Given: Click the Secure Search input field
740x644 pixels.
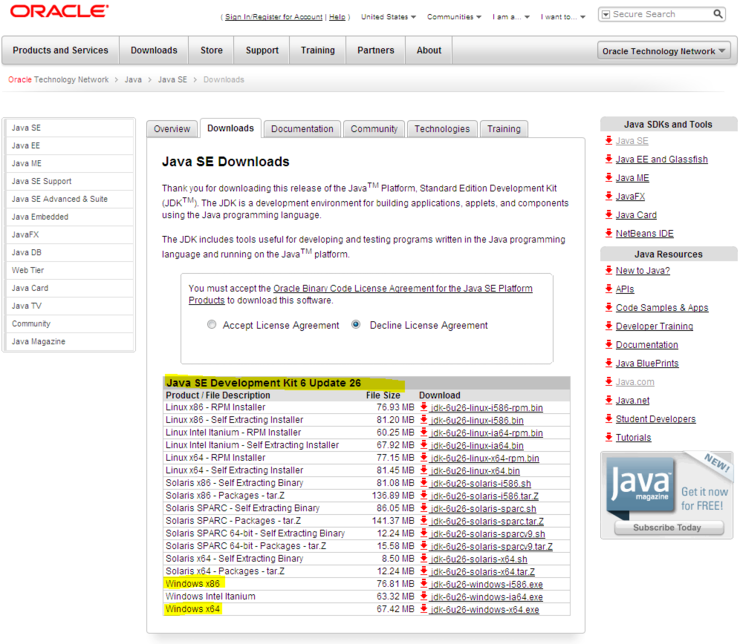Looking at the screenshot, I should [x=661, y=15].
